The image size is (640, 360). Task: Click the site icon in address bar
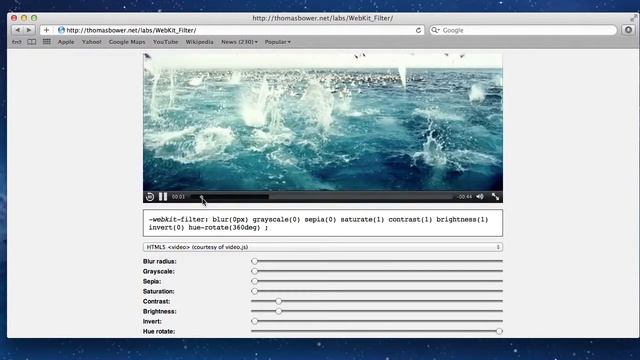coord(61,30)
